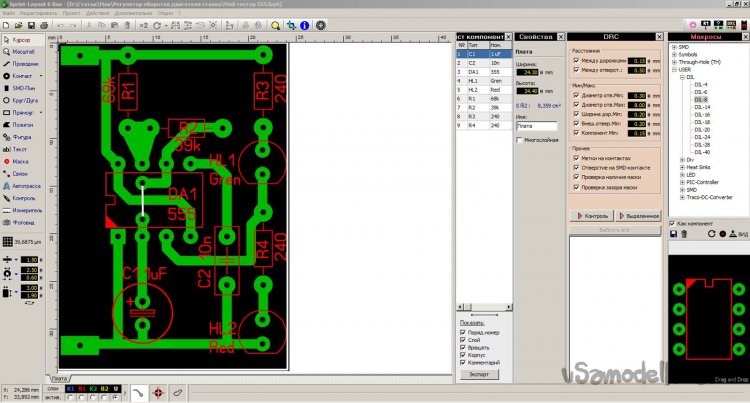Select the Масштаб zoom tool
The width and height of the screenshot is (750, 403).
22,50
